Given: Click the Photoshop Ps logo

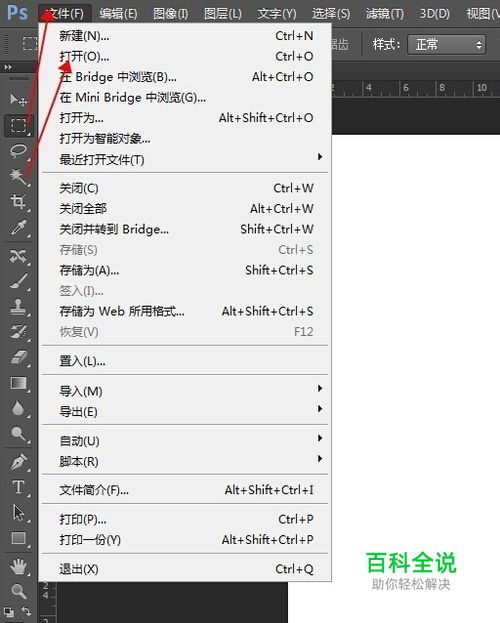Looking at the screenshot, I should 17,13.
